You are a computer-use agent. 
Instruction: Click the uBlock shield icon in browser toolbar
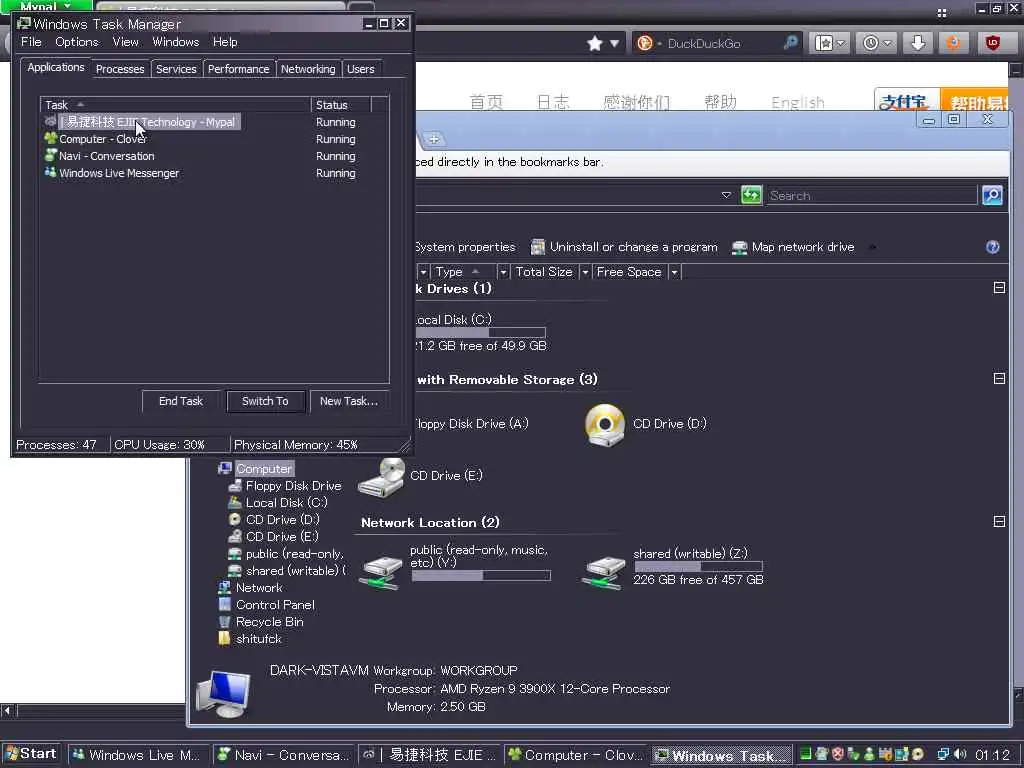coord(993,43)
